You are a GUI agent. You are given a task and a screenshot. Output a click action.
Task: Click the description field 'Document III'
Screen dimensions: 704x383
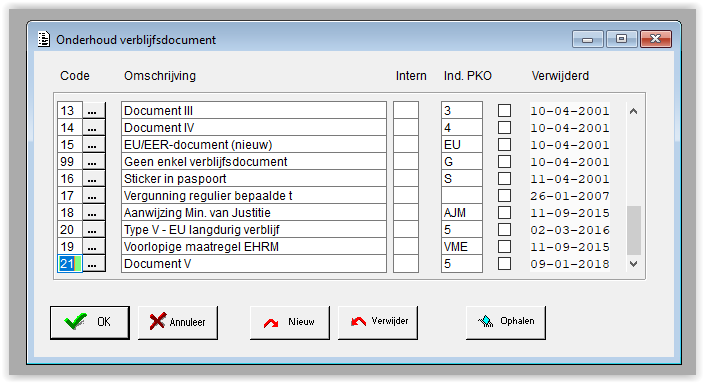tap(254, 110)
